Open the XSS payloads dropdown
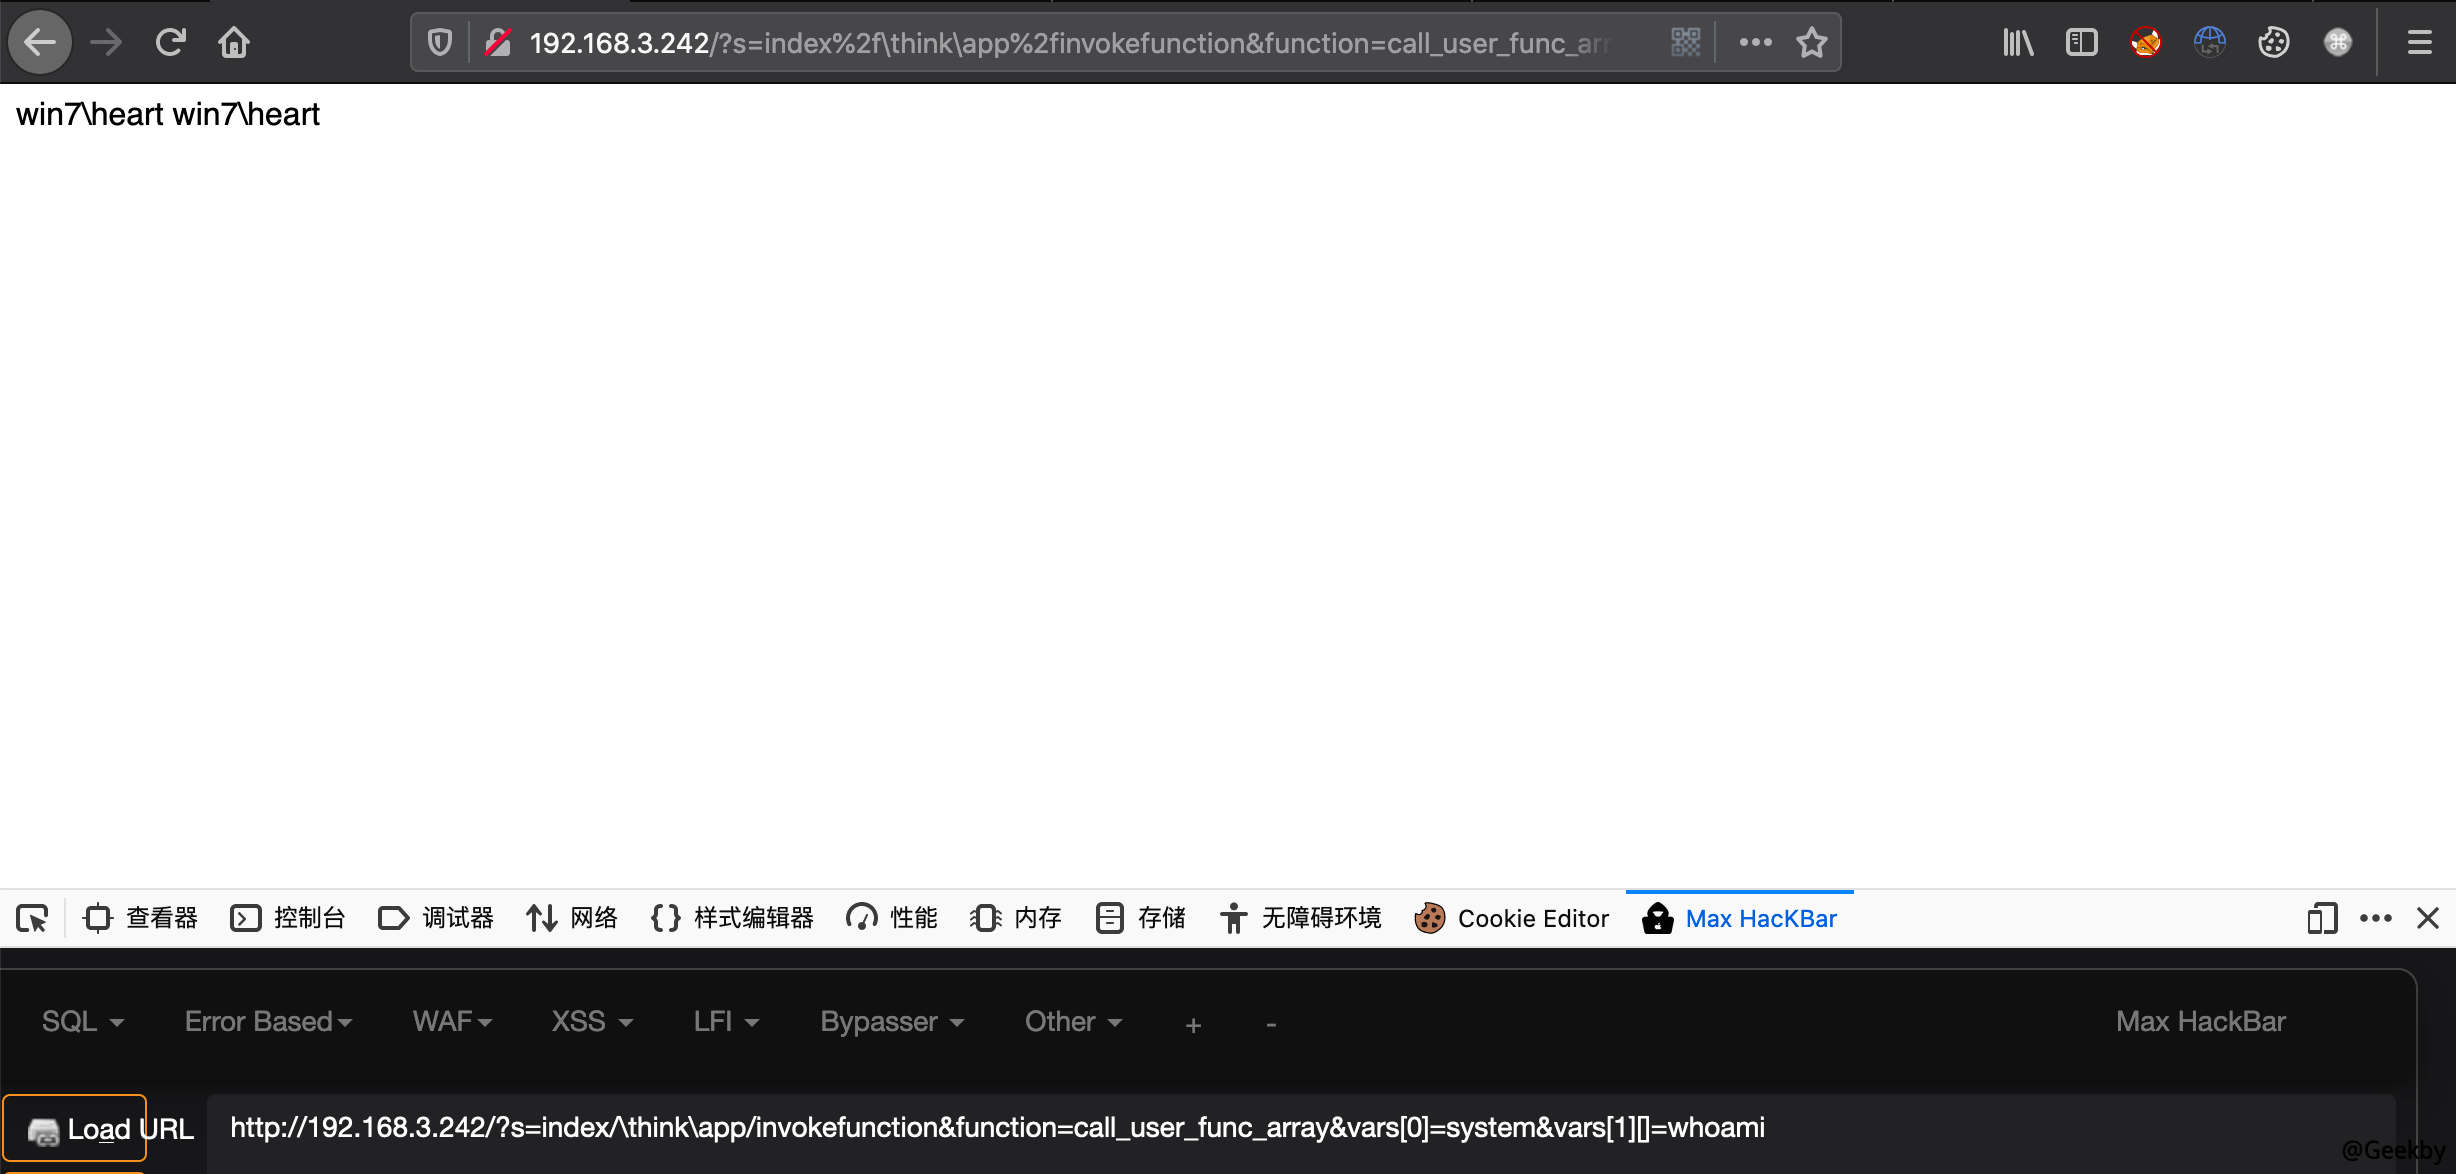Screen dimensions: 2456x1174 coord(591,1021)
